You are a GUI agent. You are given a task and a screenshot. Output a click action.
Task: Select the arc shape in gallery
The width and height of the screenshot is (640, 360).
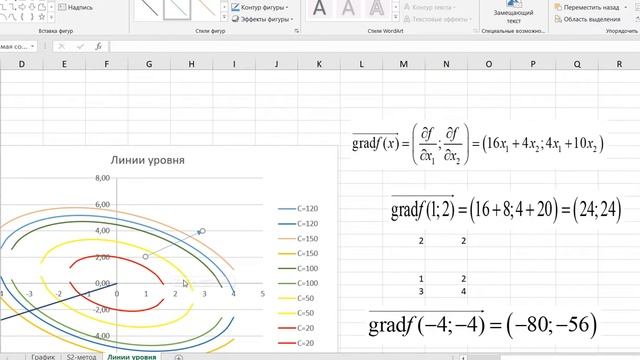(3, 17)
